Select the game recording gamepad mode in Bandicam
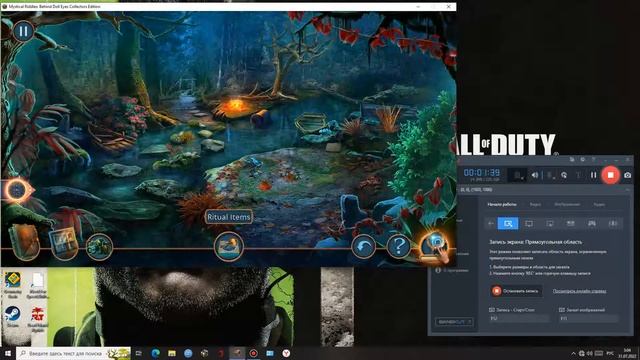640x360 pixels. [591, 223]
